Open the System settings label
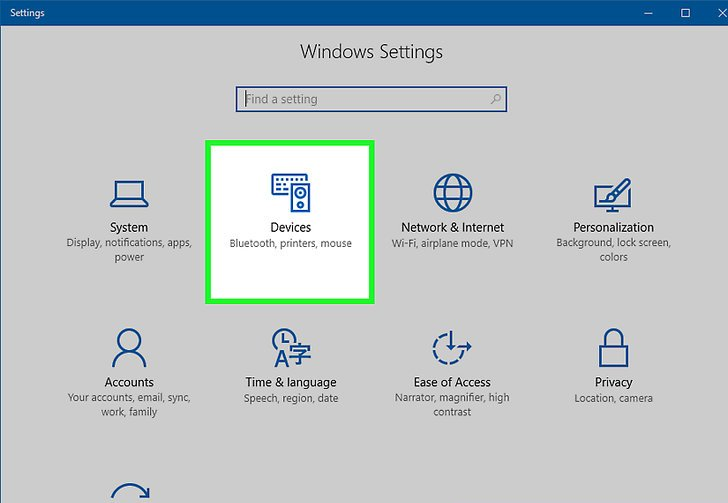Image resolution: width=728 pixels, height=503 pixels. [129, 227]
